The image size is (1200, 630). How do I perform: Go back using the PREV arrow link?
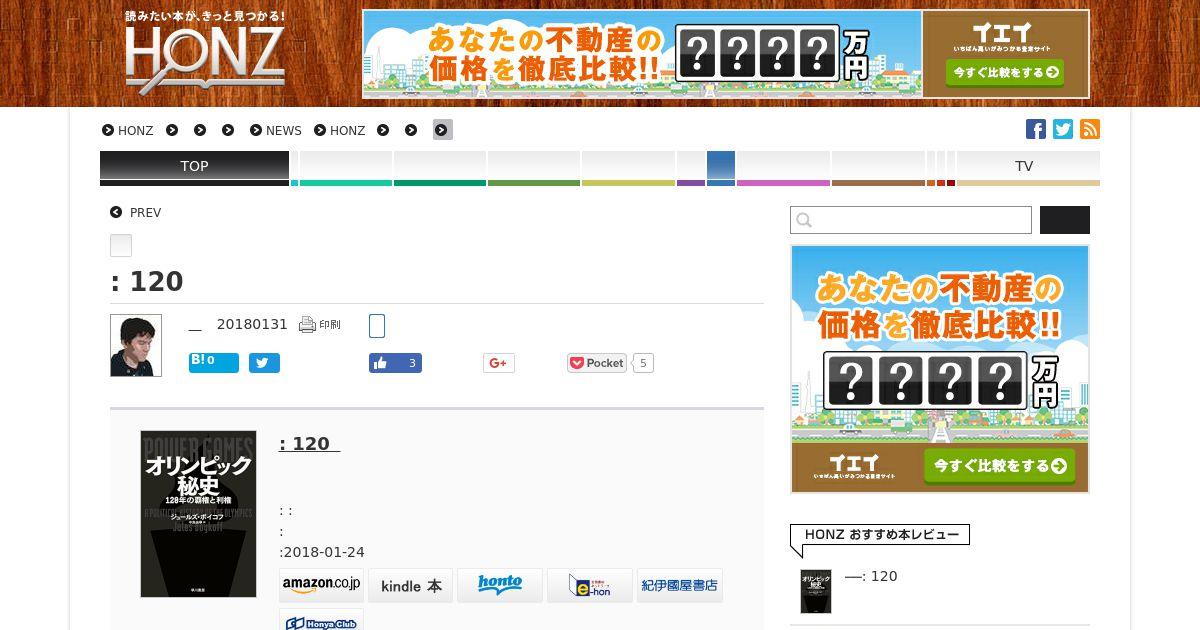pos(136,213)
